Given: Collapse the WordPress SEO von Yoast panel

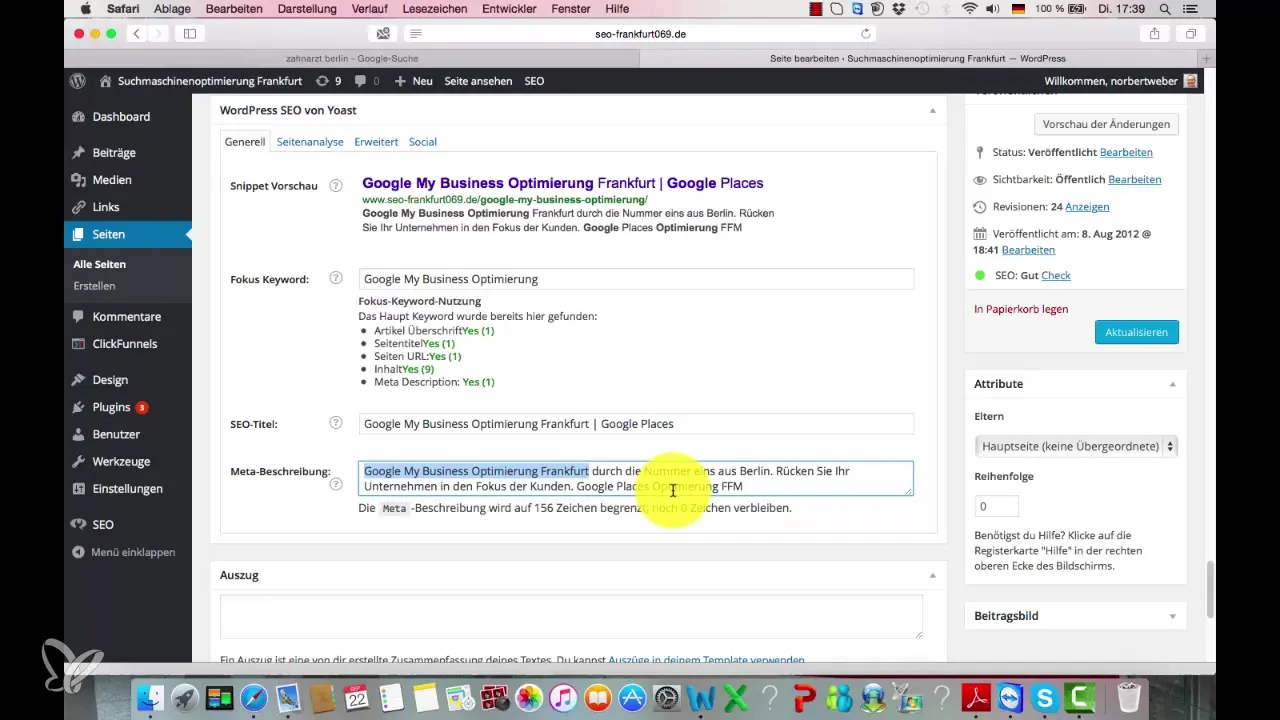Looking at the screenshot, I should point(932,110).
